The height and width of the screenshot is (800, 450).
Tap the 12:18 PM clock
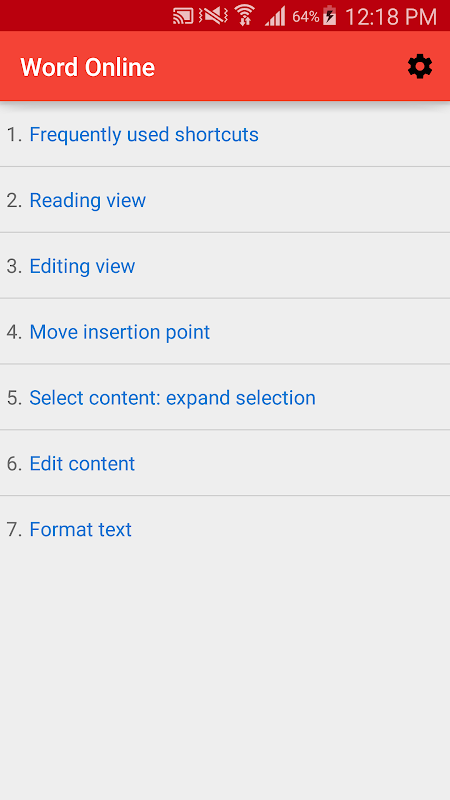point(391,17)
